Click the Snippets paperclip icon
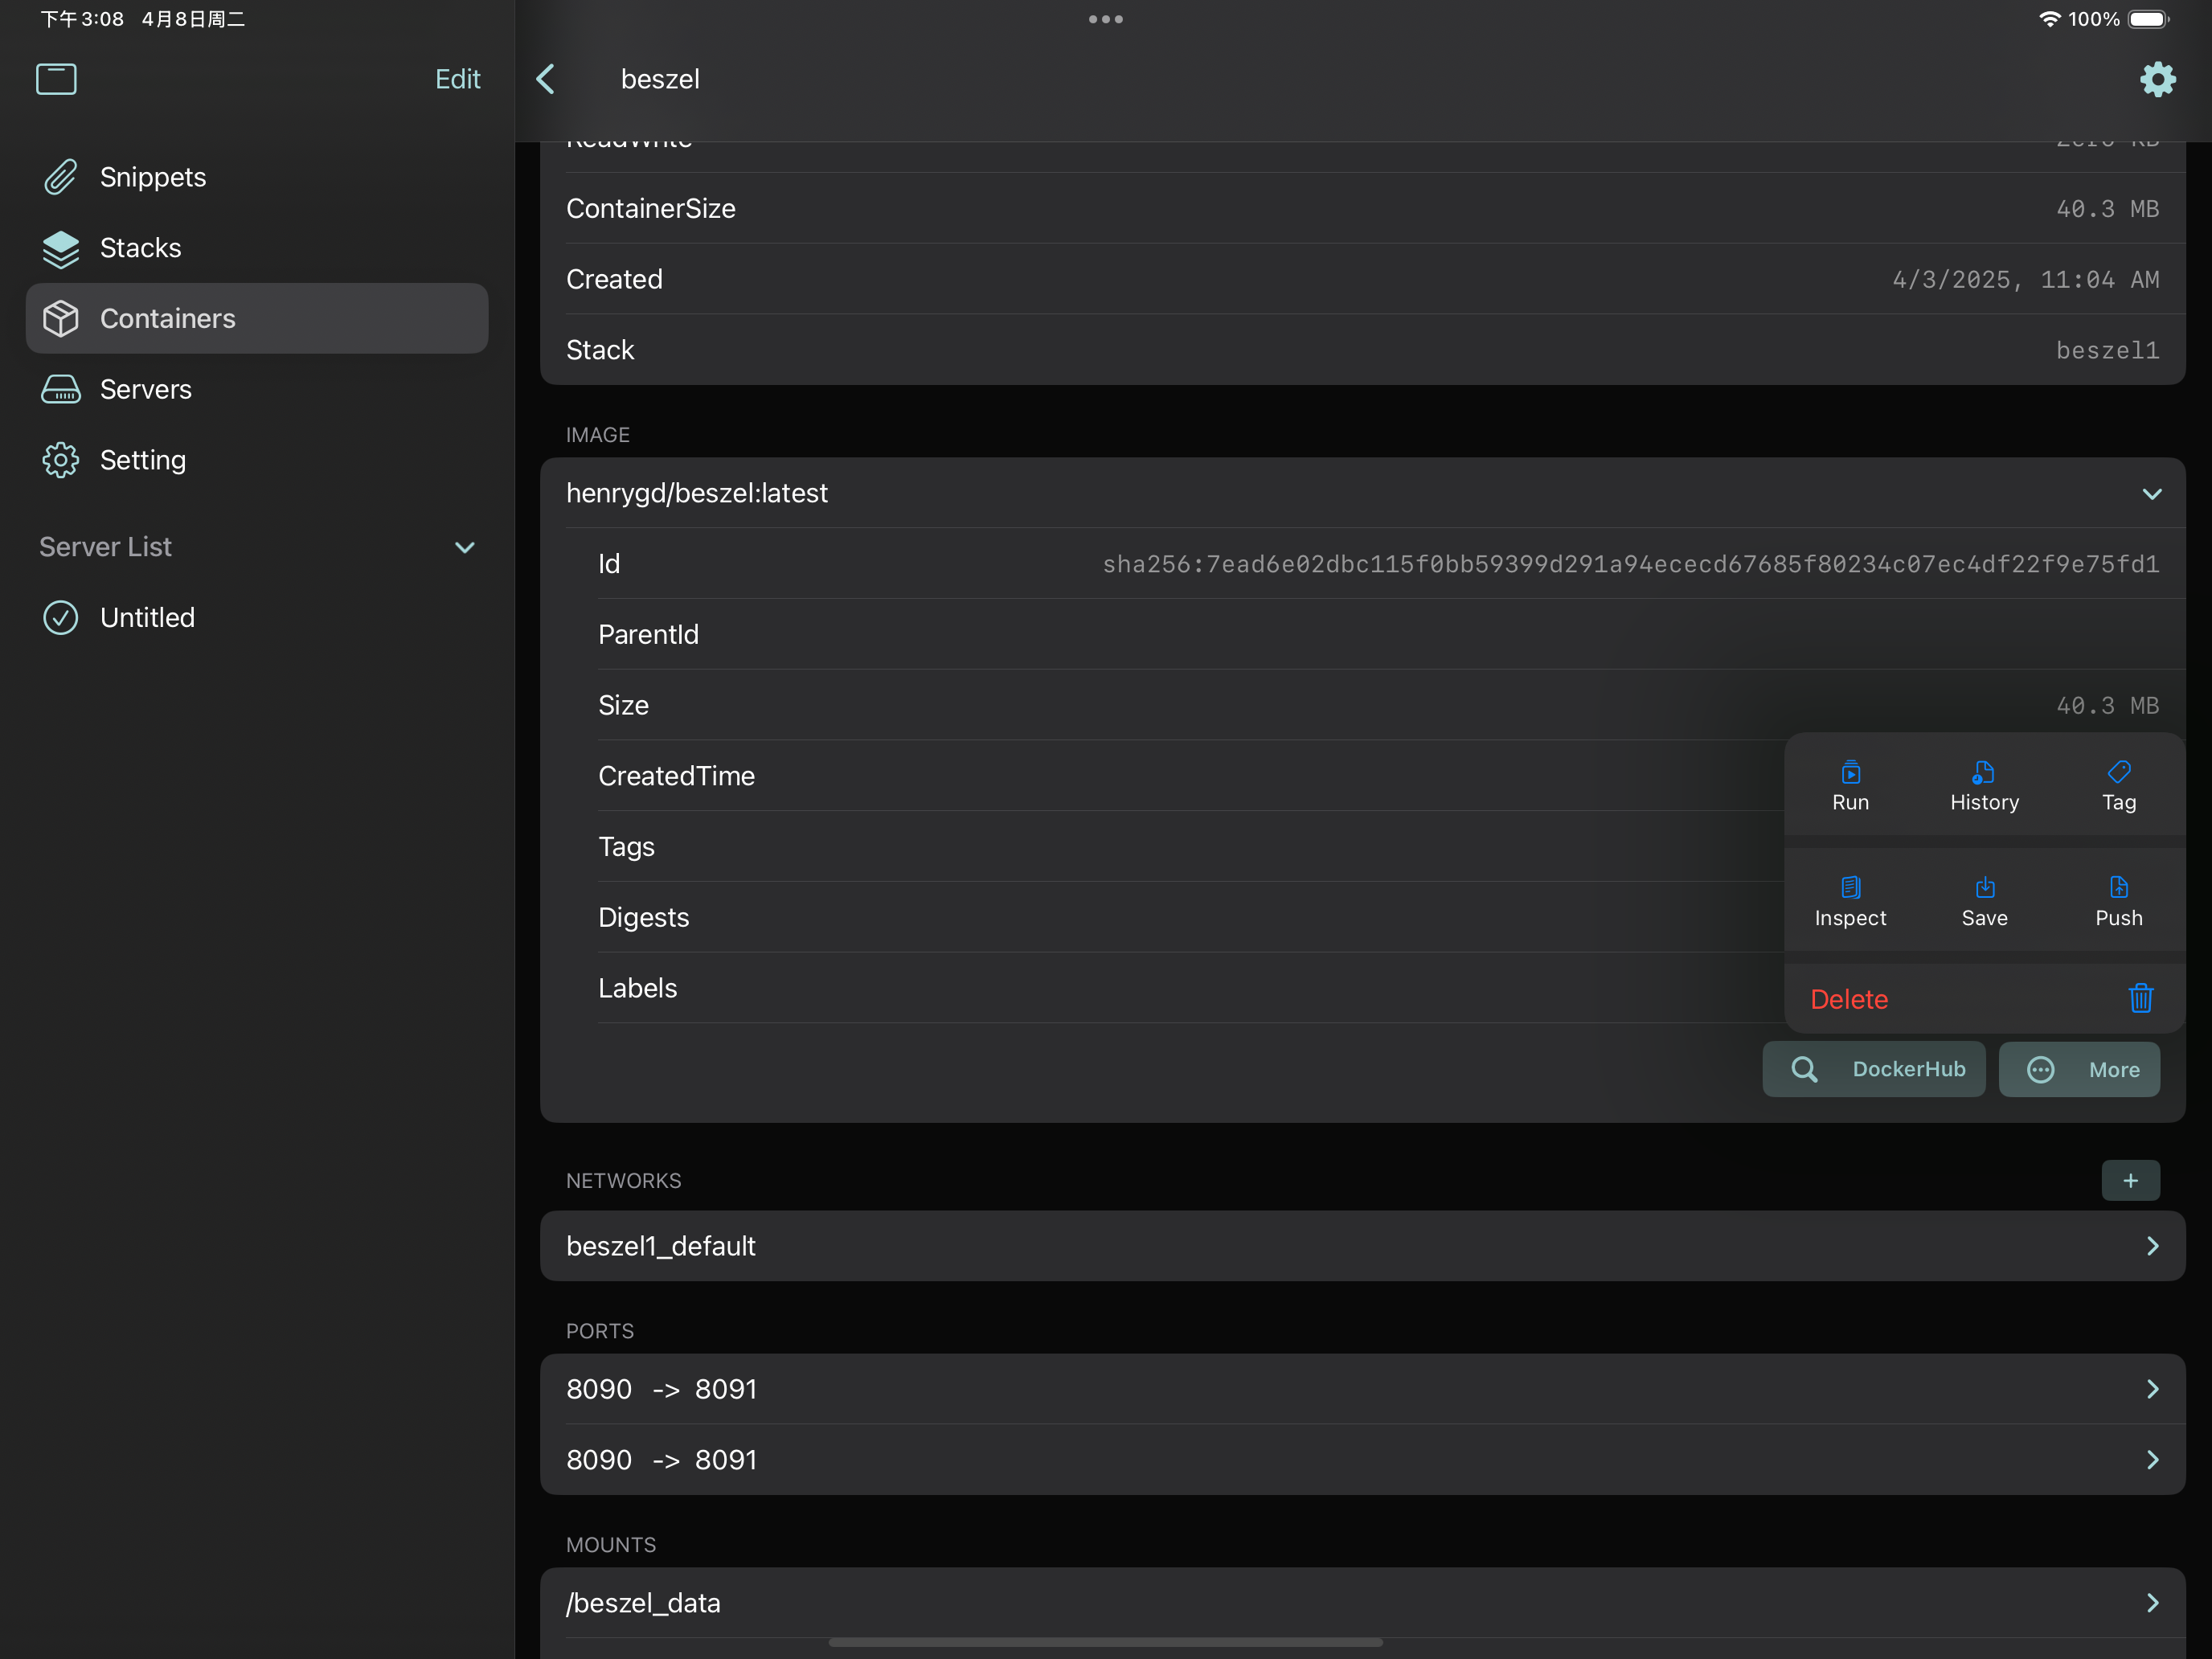This screenshot has width=2212, height=1659. tap(60, 177)
